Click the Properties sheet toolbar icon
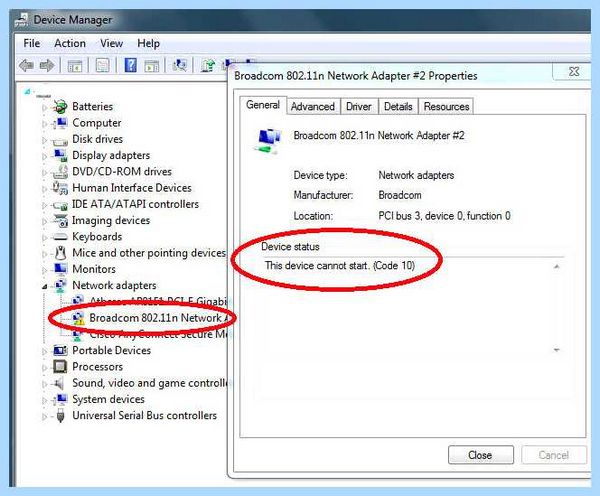Viewport: 600px width, 496px height. 103,65
